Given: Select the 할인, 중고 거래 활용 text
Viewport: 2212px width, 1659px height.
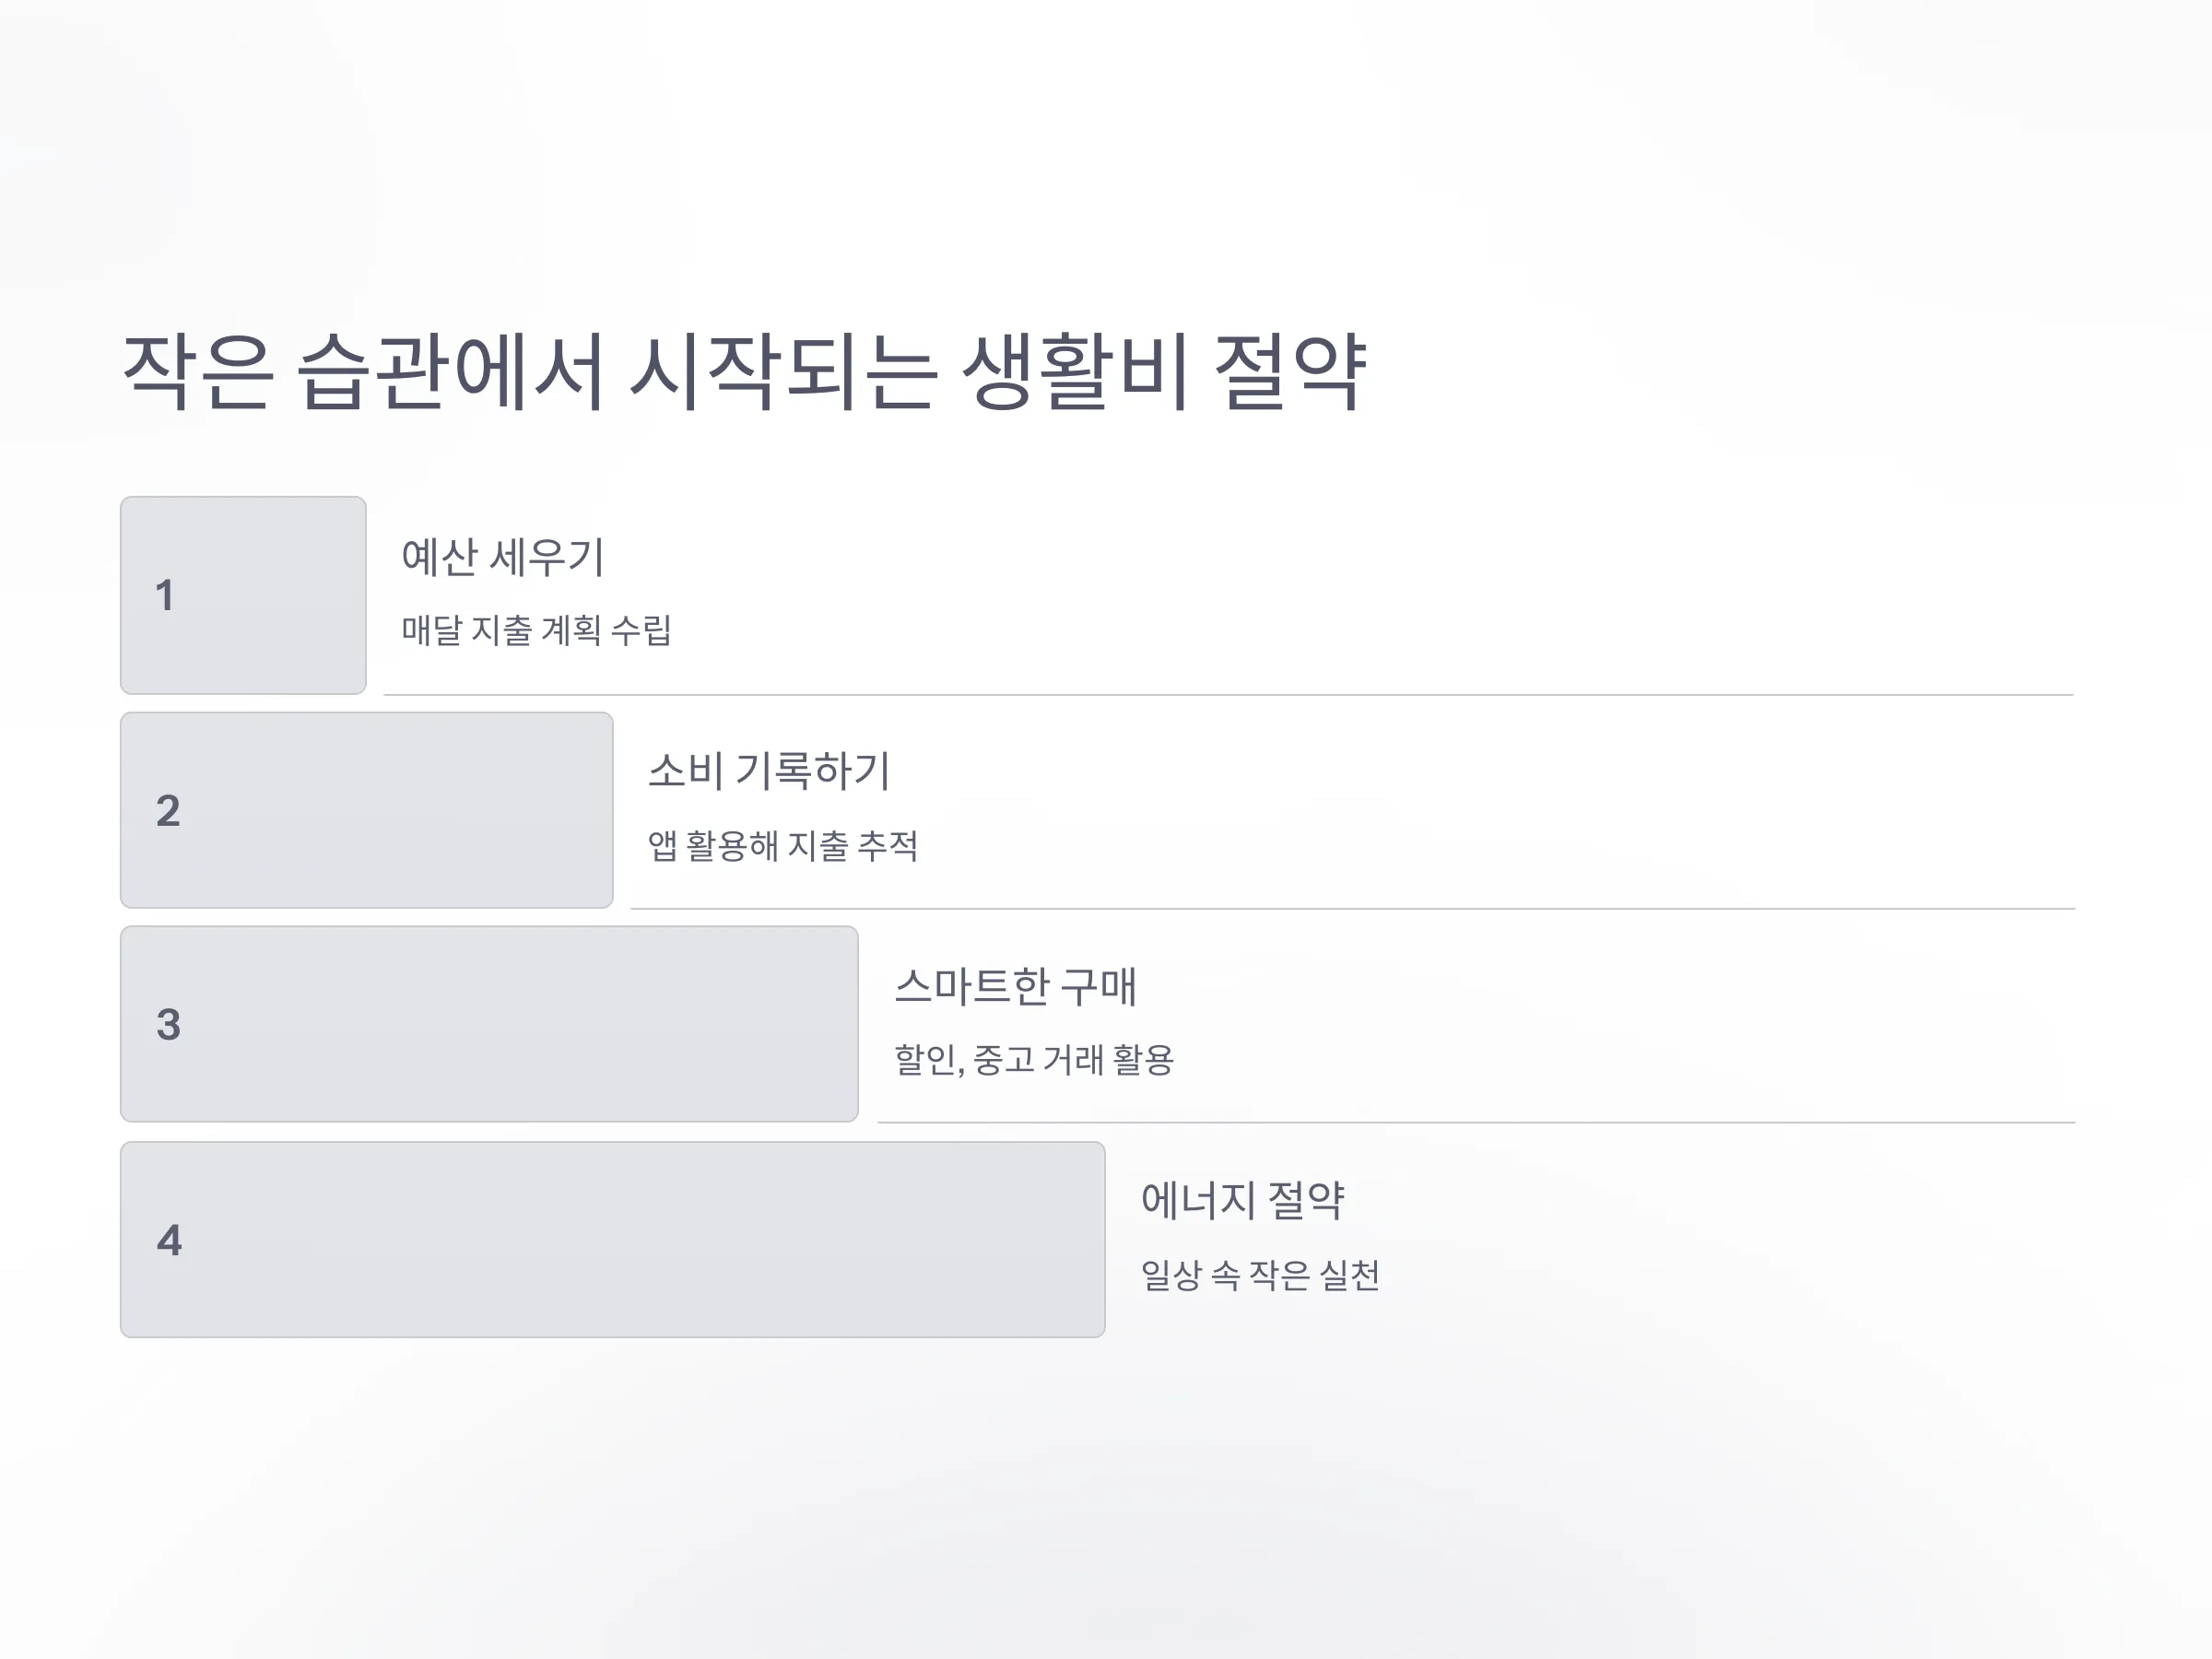Looking at the screenshot, I should click(1034, 1060).
